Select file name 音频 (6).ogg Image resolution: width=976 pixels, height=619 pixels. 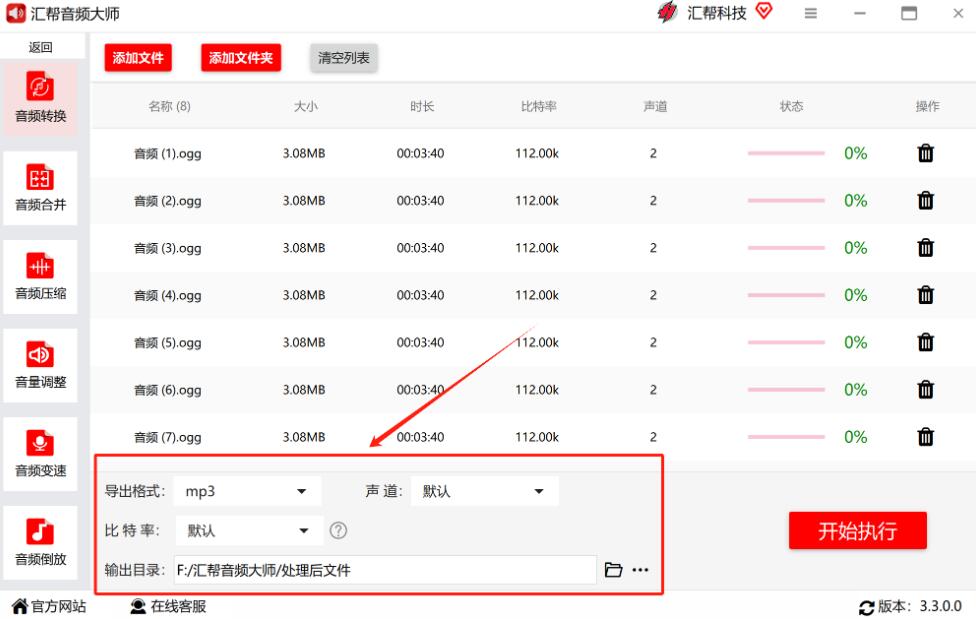168,390
